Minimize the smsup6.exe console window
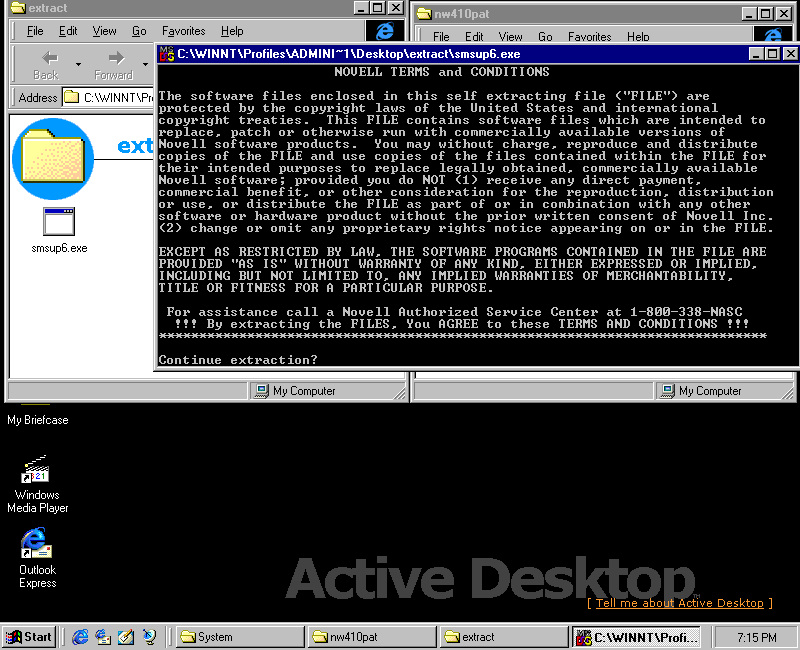 pos(757,54)
